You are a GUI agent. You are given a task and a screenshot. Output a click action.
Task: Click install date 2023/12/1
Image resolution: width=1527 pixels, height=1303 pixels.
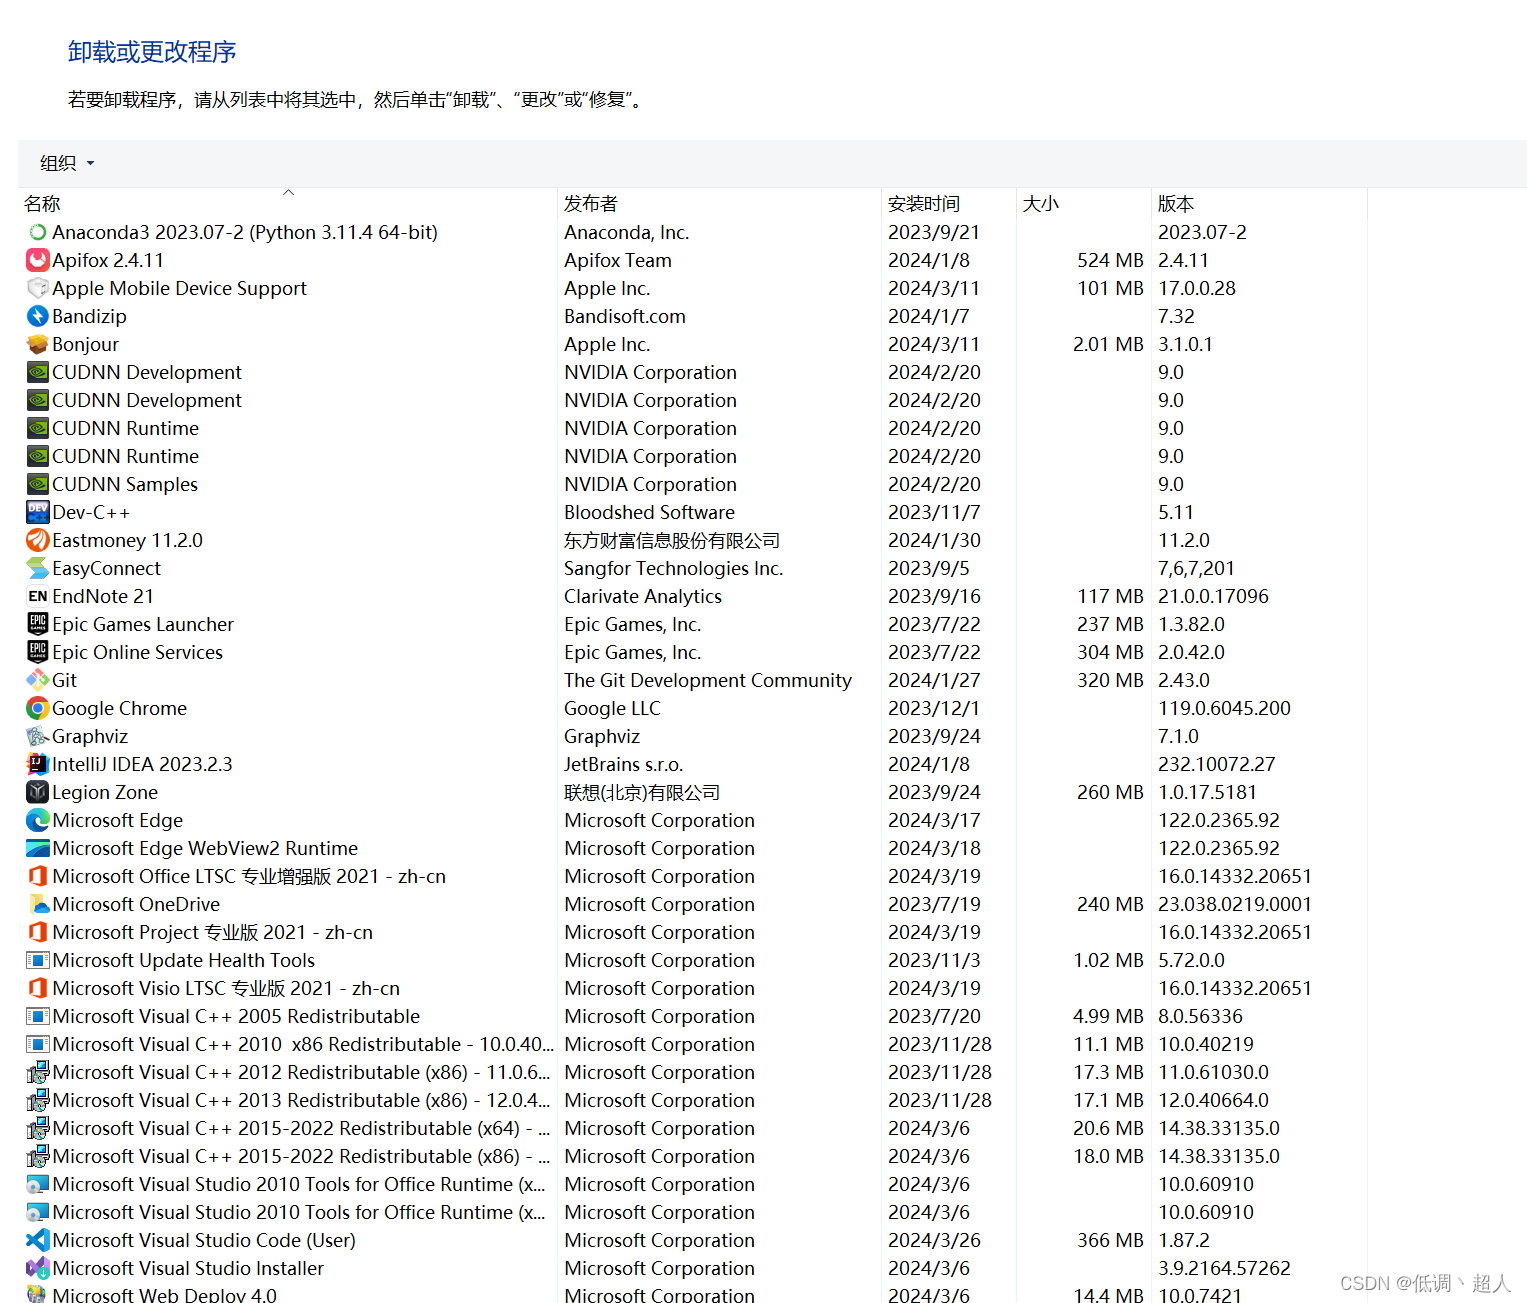point(934,708)
